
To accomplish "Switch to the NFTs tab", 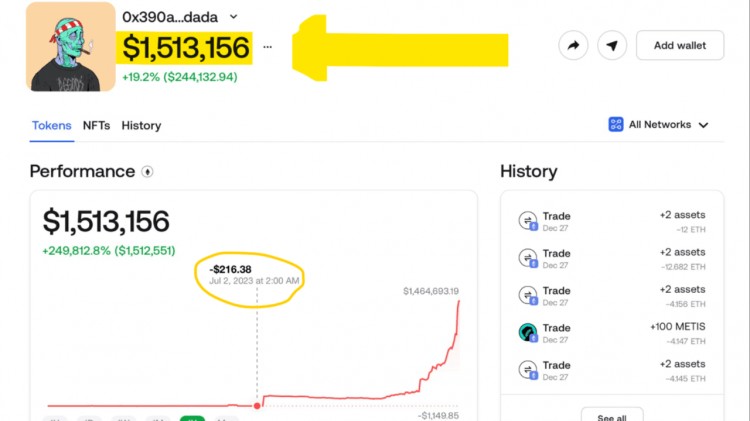I will click(96, 125).
